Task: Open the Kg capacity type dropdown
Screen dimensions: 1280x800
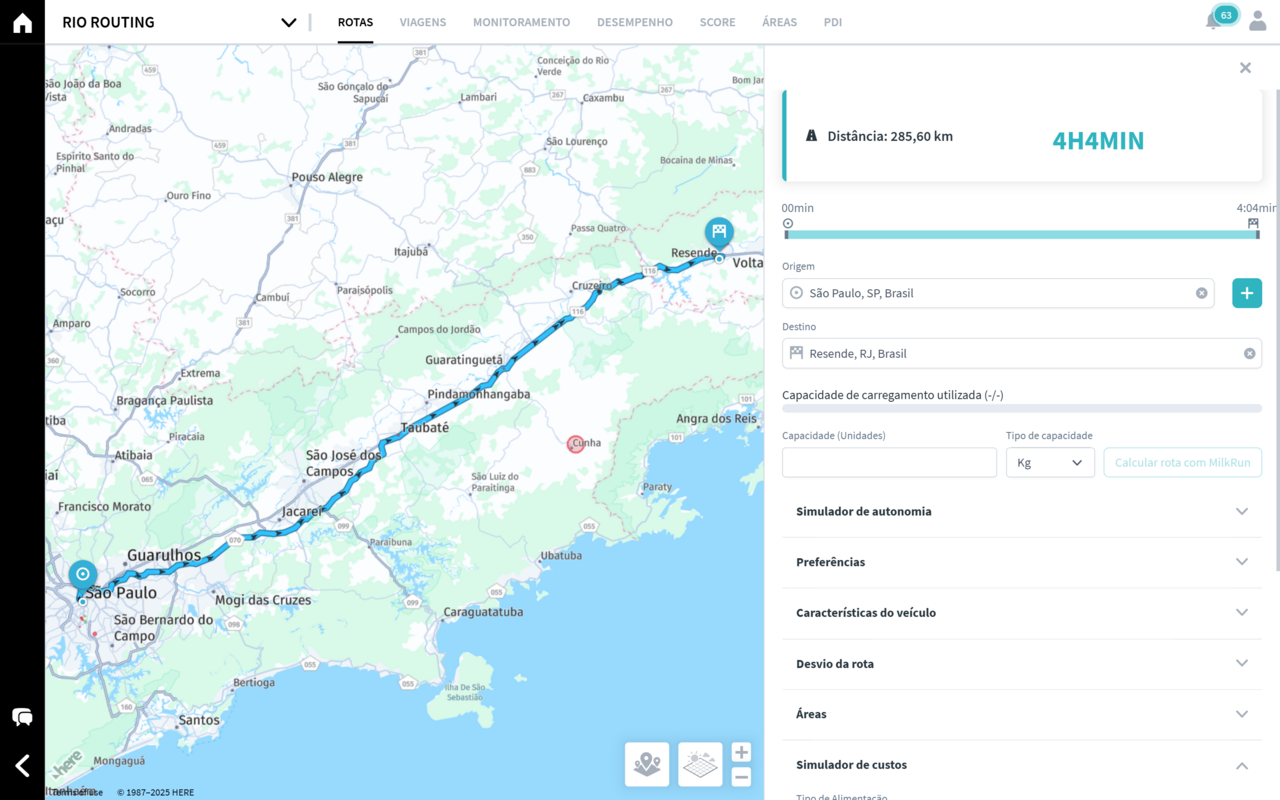Action: pyautogui.click(x=1049, y=462)
